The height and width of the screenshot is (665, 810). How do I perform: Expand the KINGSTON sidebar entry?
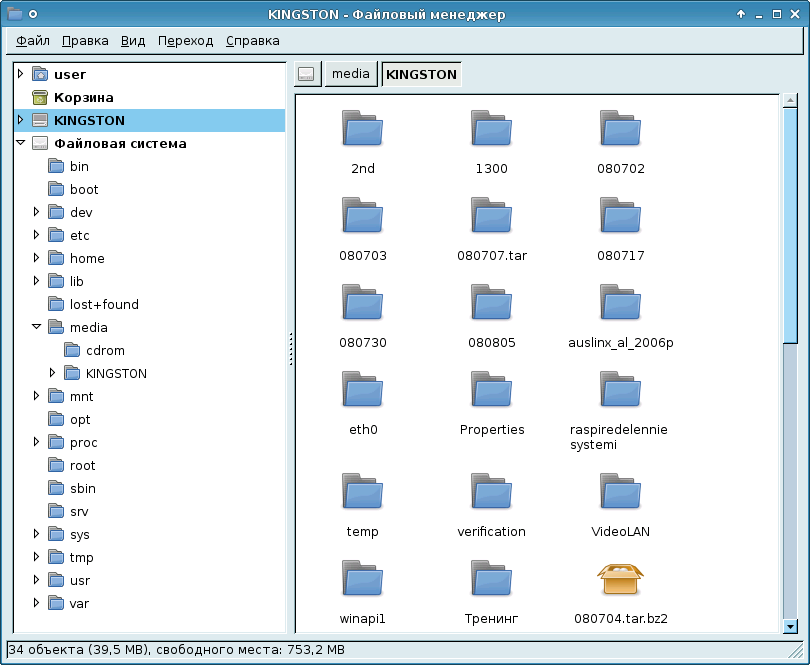click(x=22, y=120)
